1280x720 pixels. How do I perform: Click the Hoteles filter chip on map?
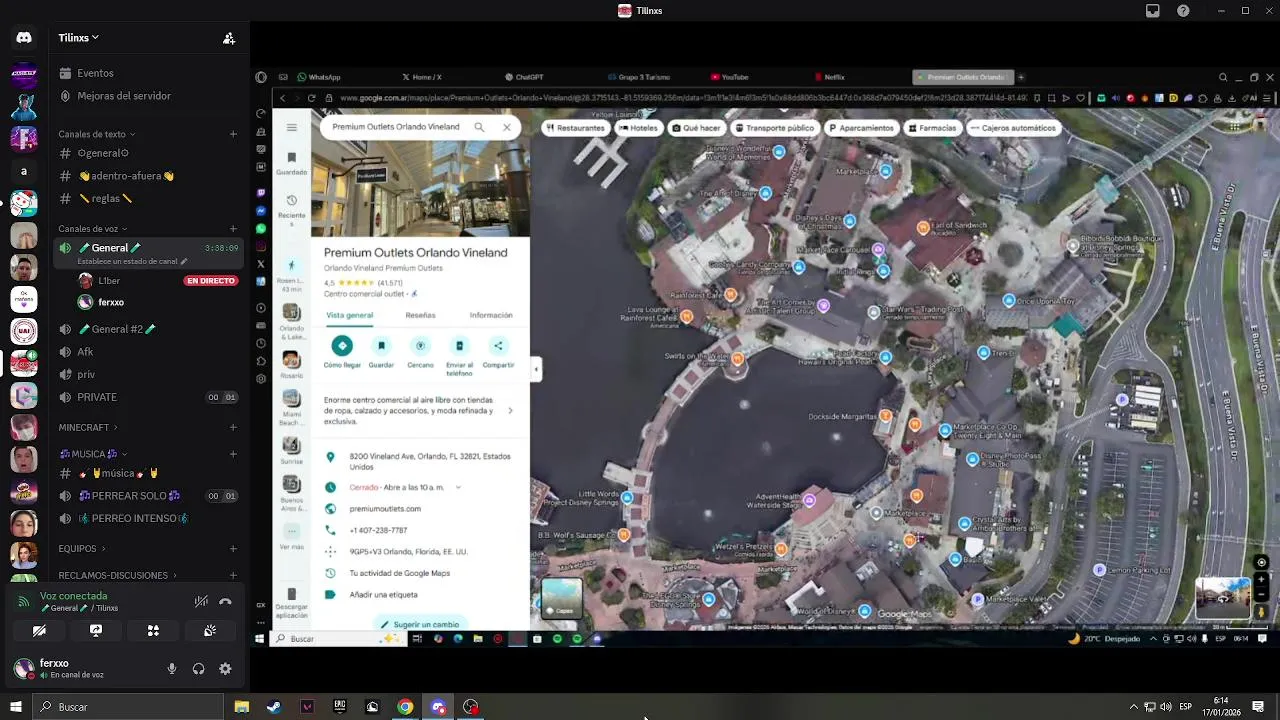[x=638, y=128]
